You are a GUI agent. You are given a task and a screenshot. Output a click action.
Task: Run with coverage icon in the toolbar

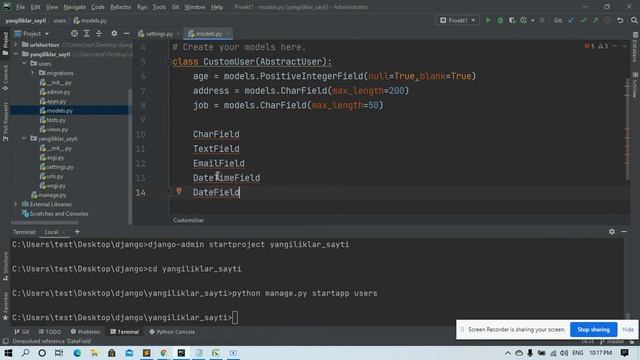tap(511, 20)
